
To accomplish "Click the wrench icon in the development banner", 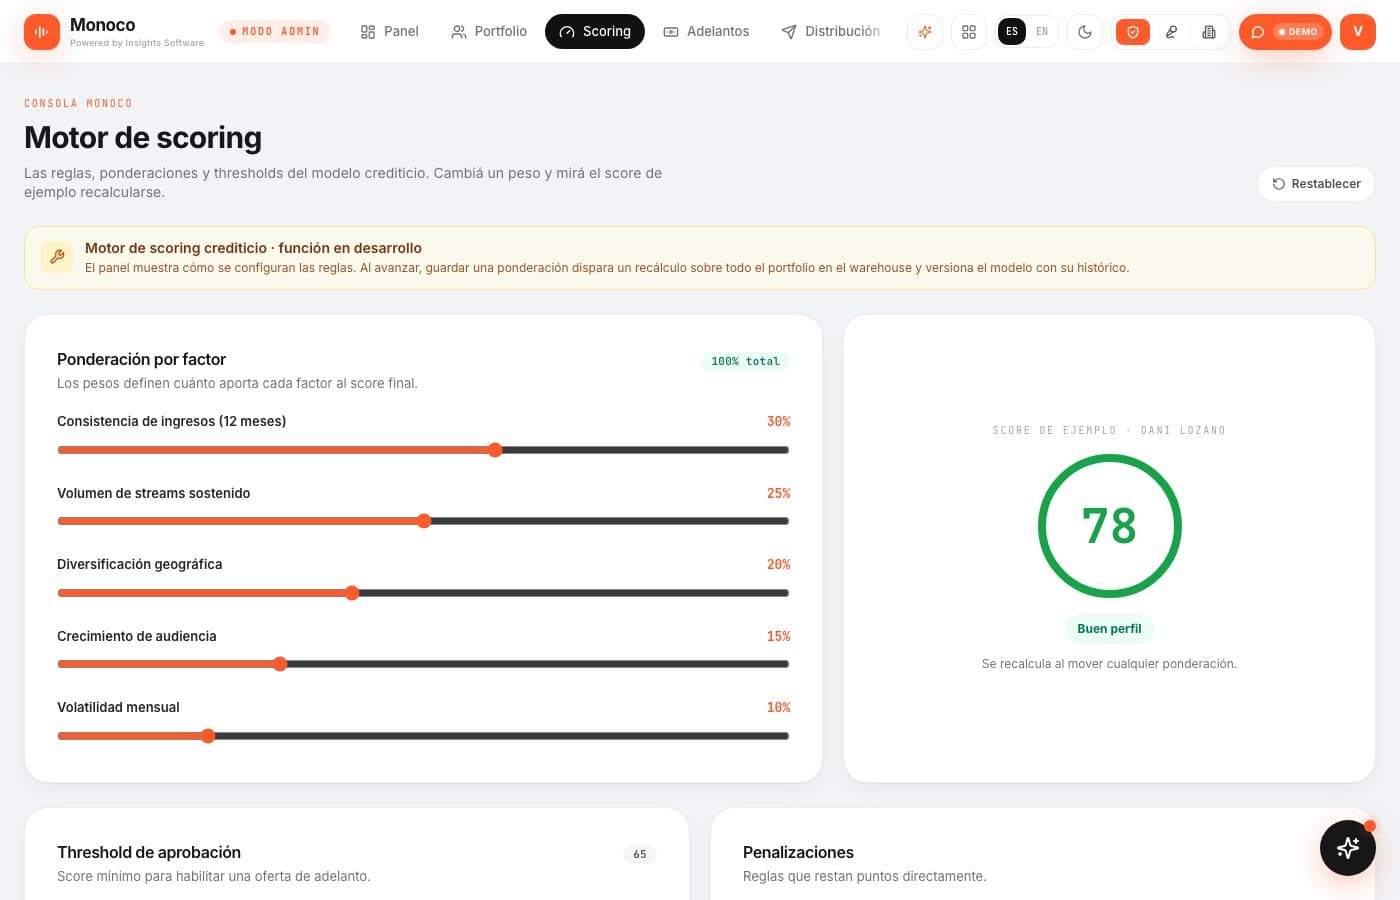I will point(57,257).
